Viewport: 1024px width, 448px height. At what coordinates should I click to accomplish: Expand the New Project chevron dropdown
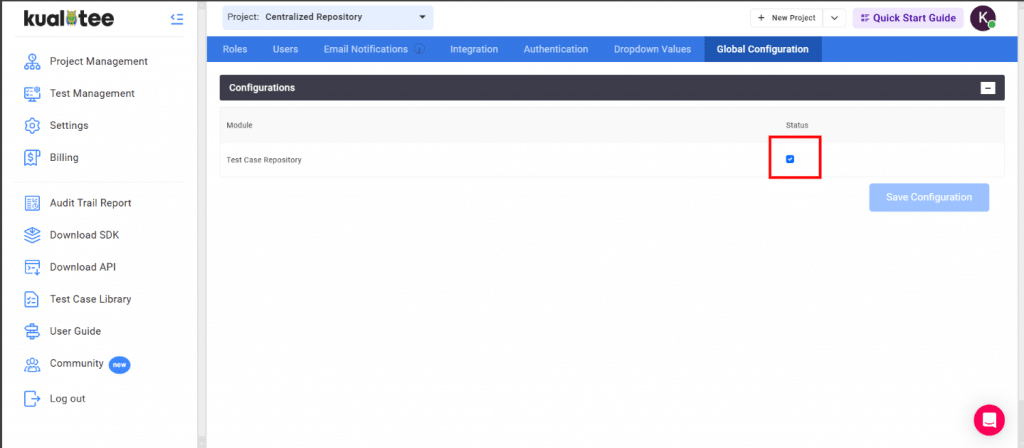click(x=834, y=18)
